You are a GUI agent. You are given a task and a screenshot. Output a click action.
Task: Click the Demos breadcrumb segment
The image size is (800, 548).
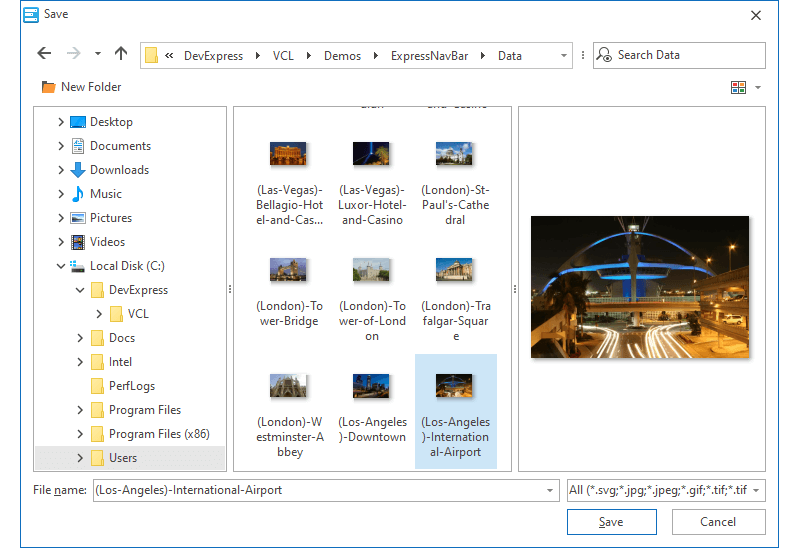(x=342, y=56)
